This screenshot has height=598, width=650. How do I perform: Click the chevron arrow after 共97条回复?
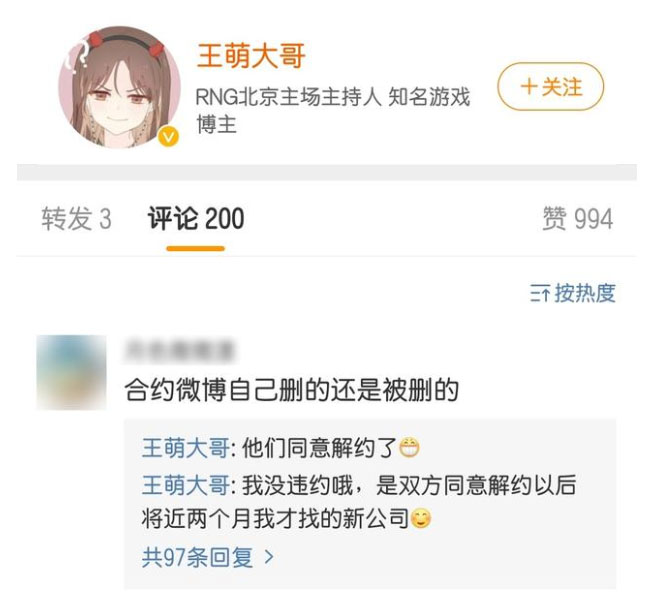coord(269,557)
